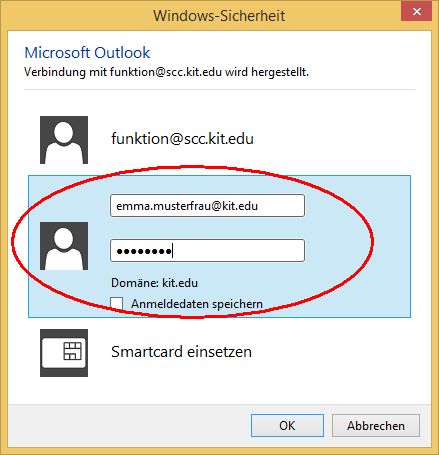Click the blank space right of the username text

pyautogui.click(x=280, y=206)
